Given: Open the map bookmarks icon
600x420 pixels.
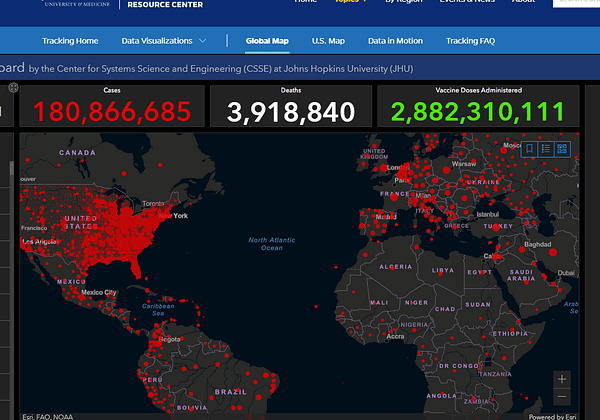Looking at the screenshot, I should tap(530, 149).
